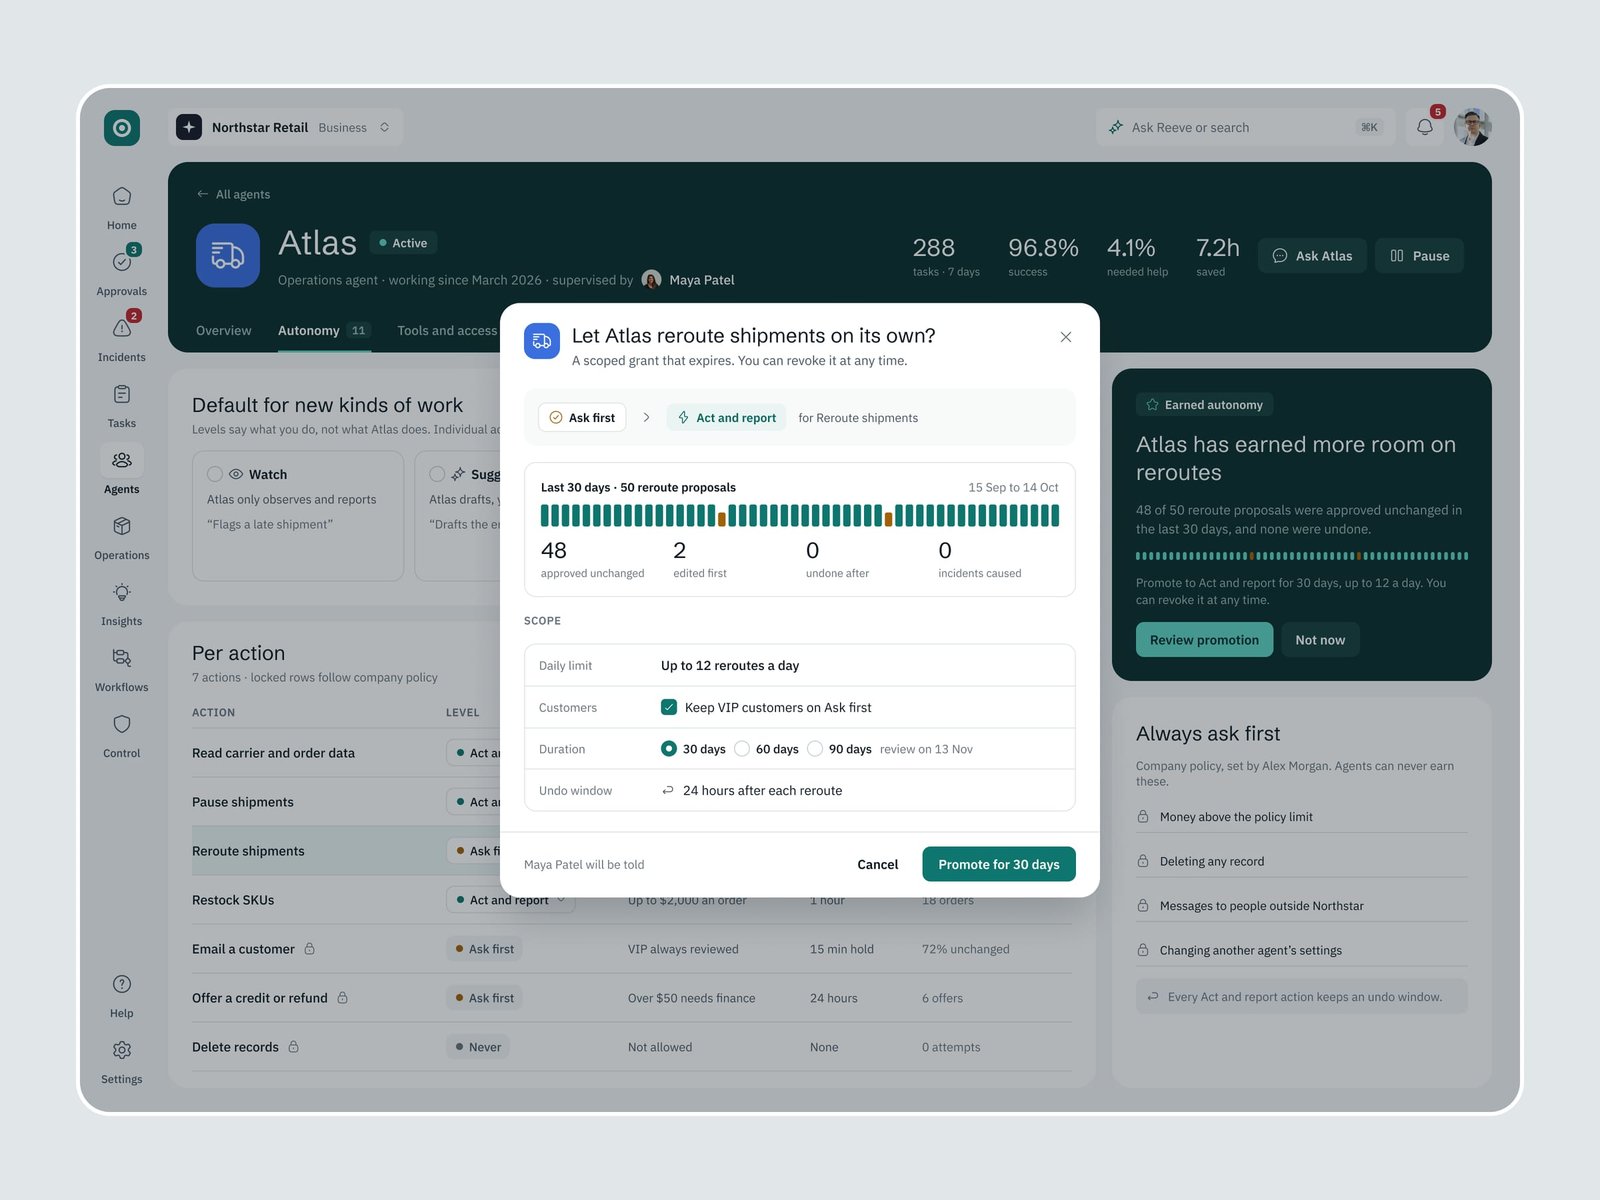Go back to All agents
This screenshot has width=1600, height=1200.
pos(233,194)
